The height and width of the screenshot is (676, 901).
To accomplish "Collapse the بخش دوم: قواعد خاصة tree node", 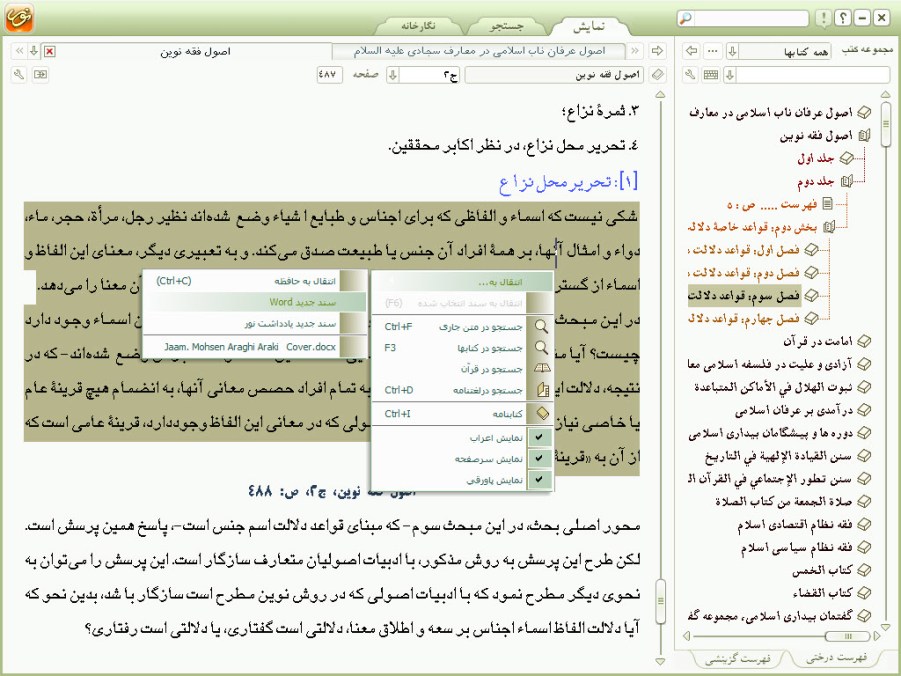I will [x=829, y=227].
